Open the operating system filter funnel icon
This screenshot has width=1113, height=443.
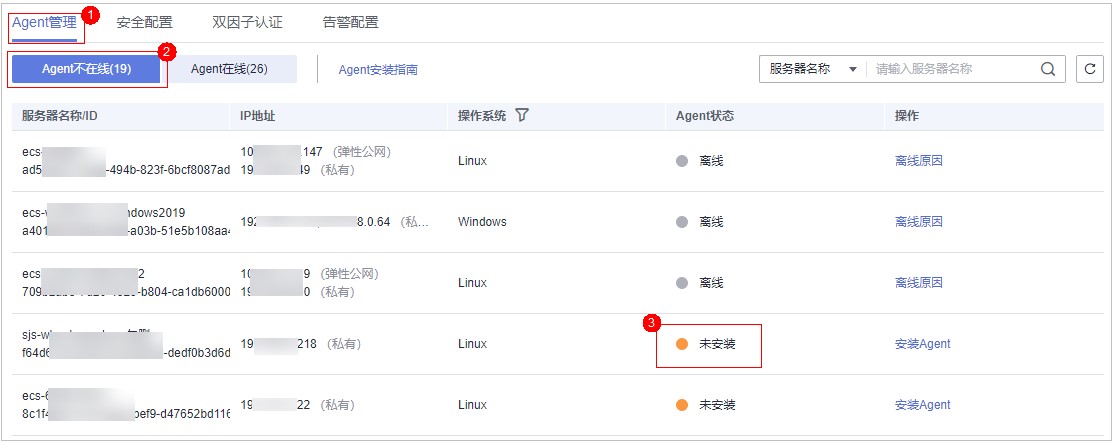[x=522, y=116]
